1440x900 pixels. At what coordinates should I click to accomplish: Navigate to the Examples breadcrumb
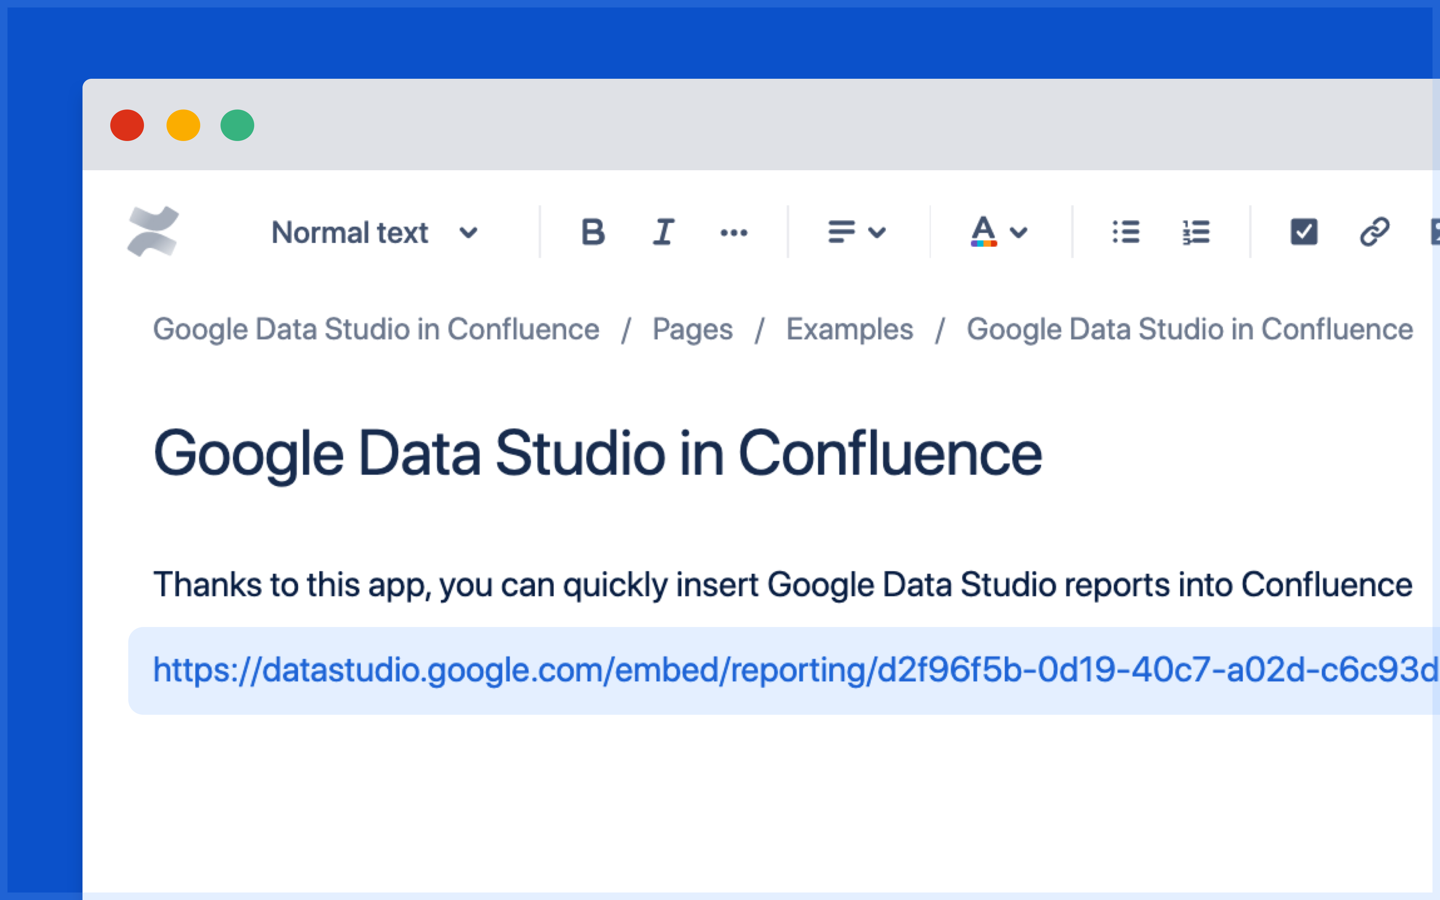pos(849,329)
